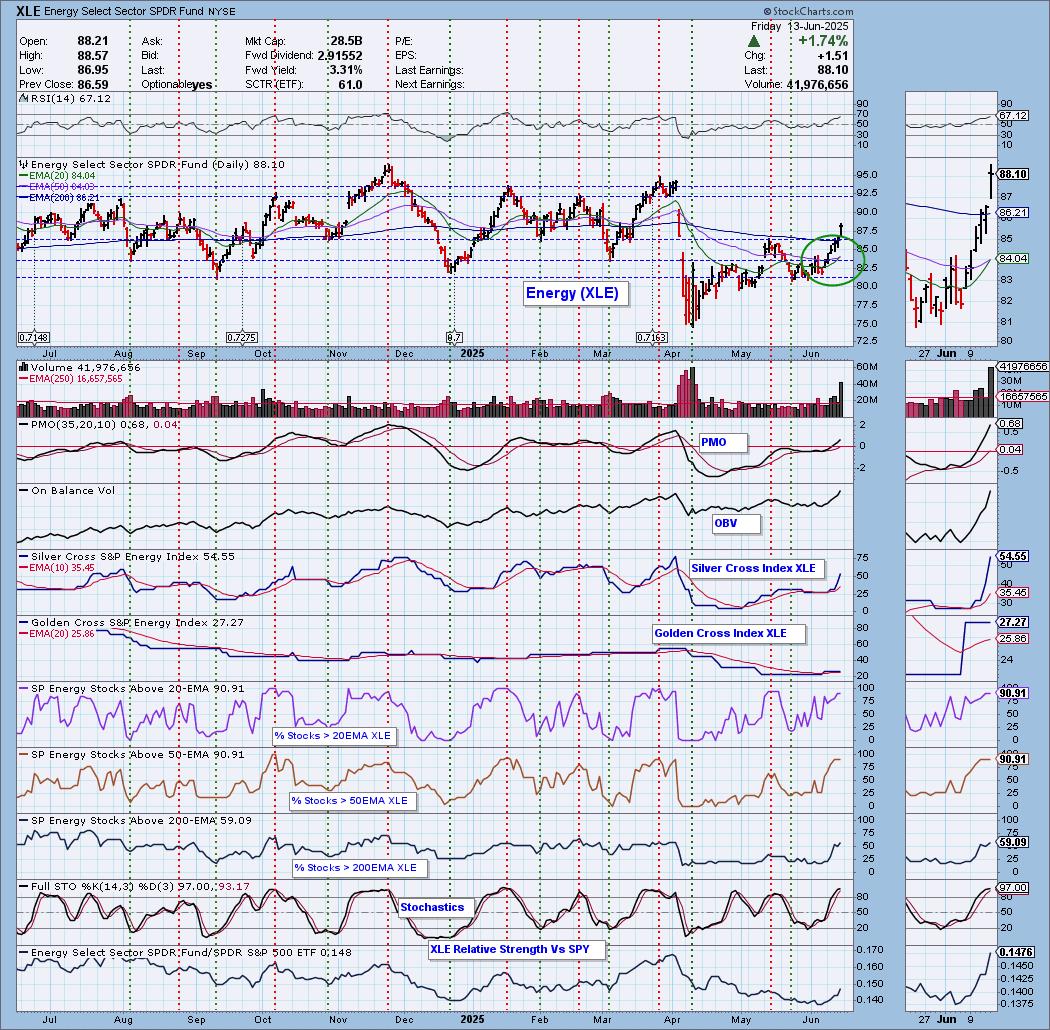Viewport: 1050px width, 1030px height.
Task: Click the 54.55 Silver Cross tag at right
Action: point(1013,557)
